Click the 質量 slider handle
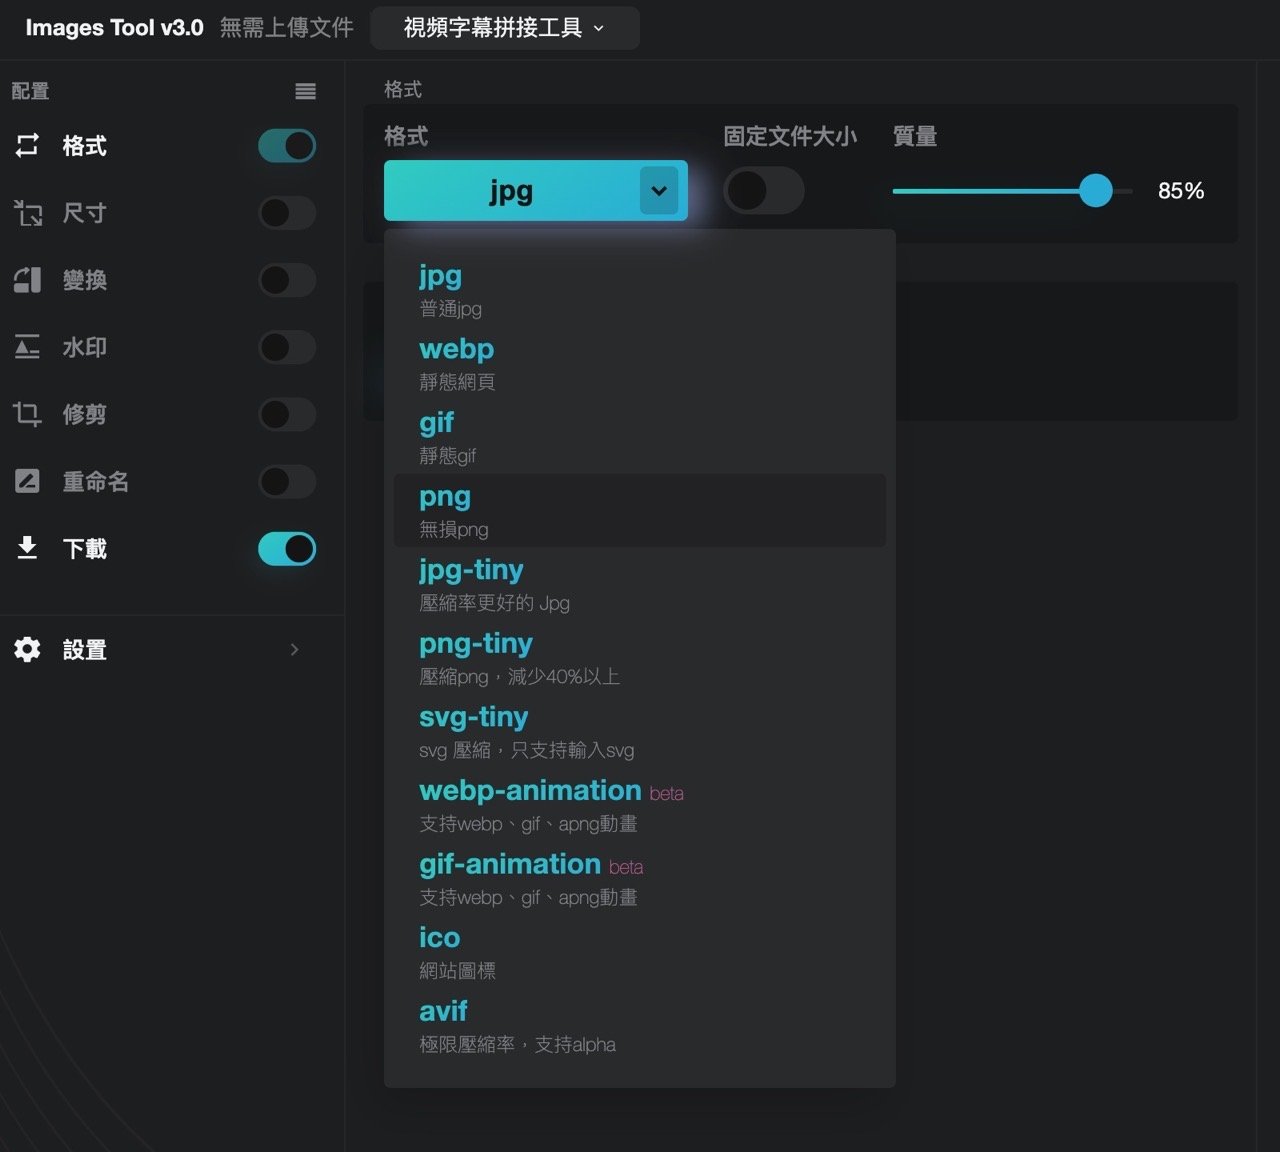This screenshot has height=1152, width=1280. (1096, 190)
